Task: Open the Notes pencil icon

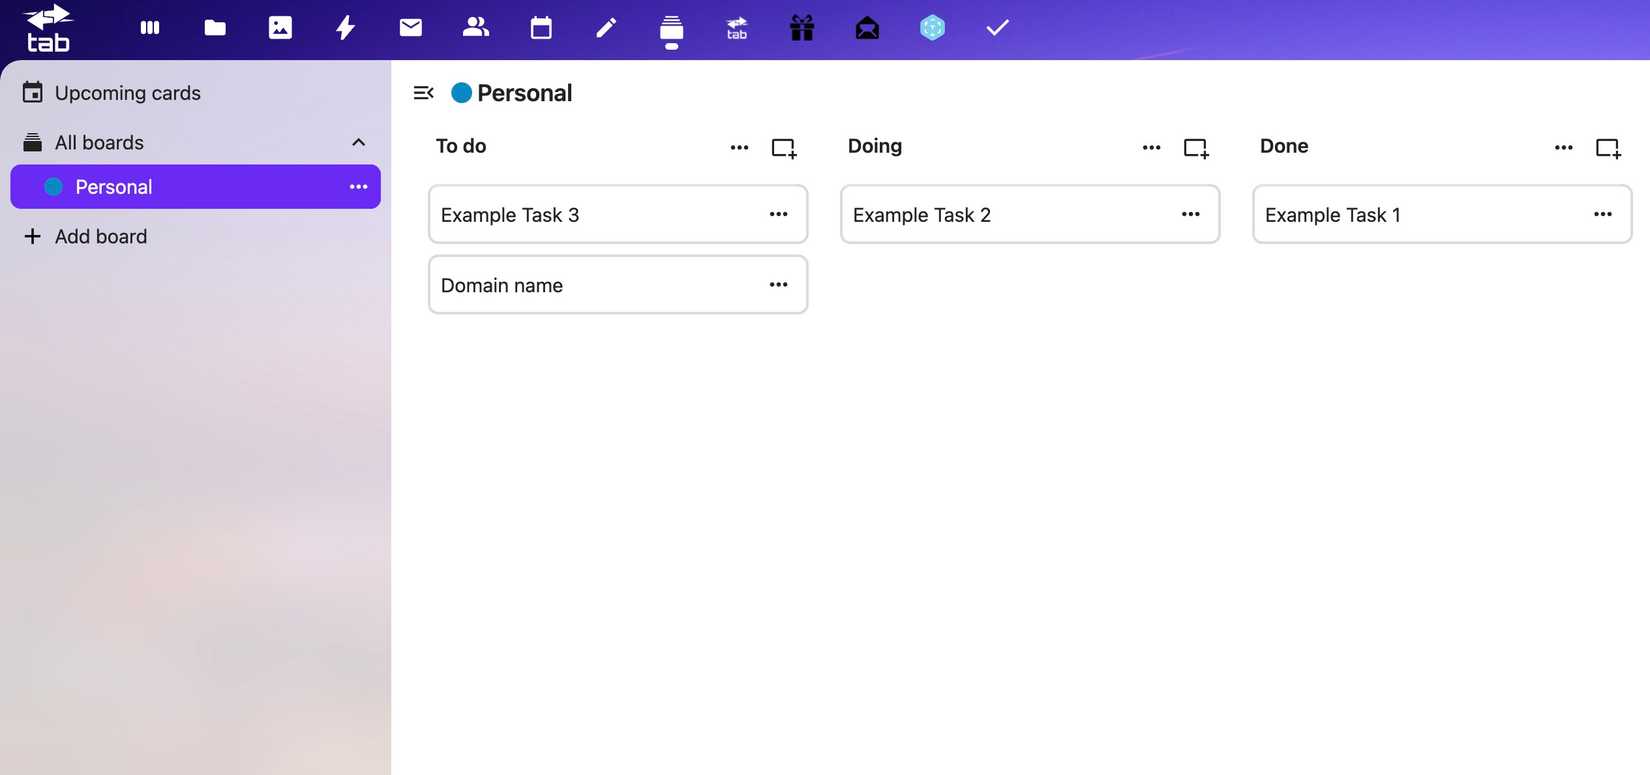Action: coord(606,28)
